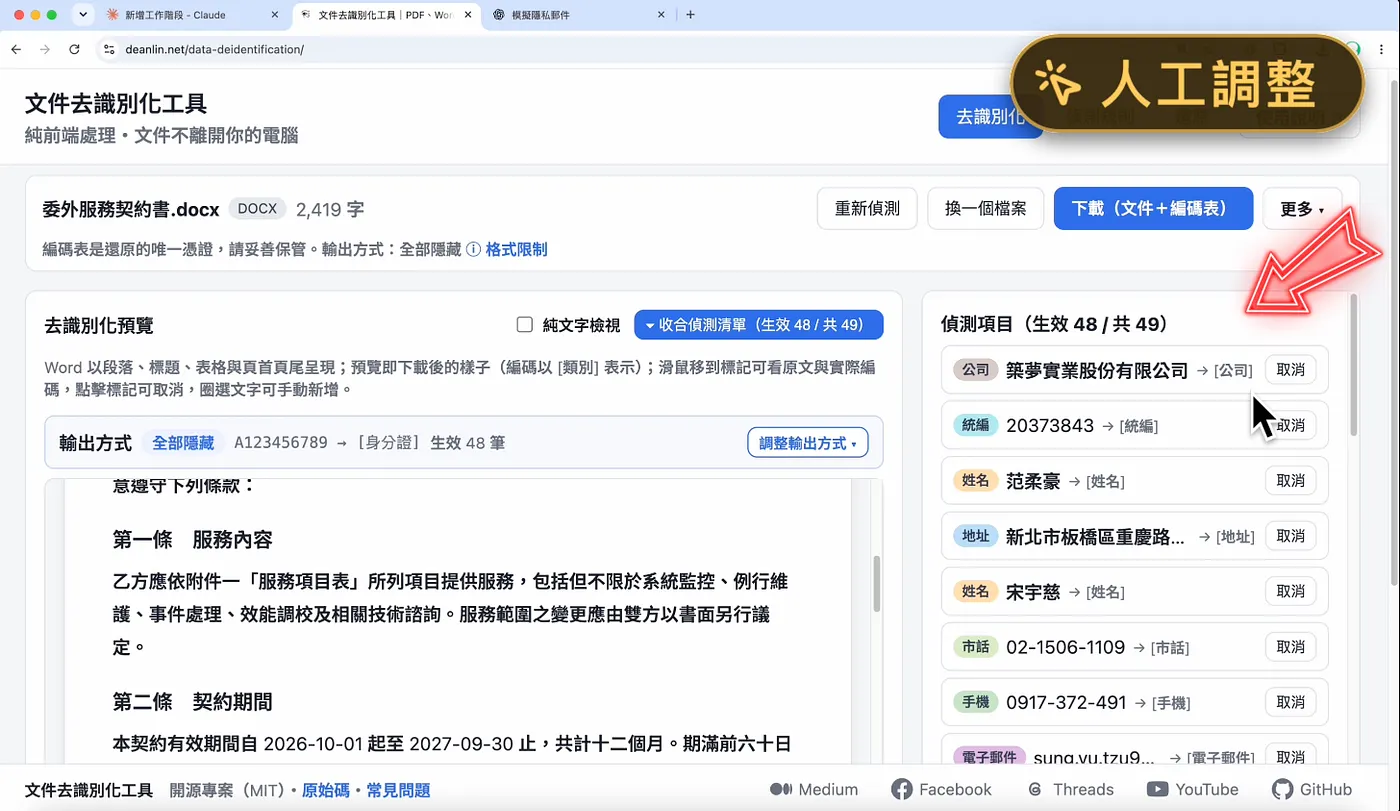
Task: Download file and code table with 下載 button
Action: pyautogui.click(x=1153, y=209)
